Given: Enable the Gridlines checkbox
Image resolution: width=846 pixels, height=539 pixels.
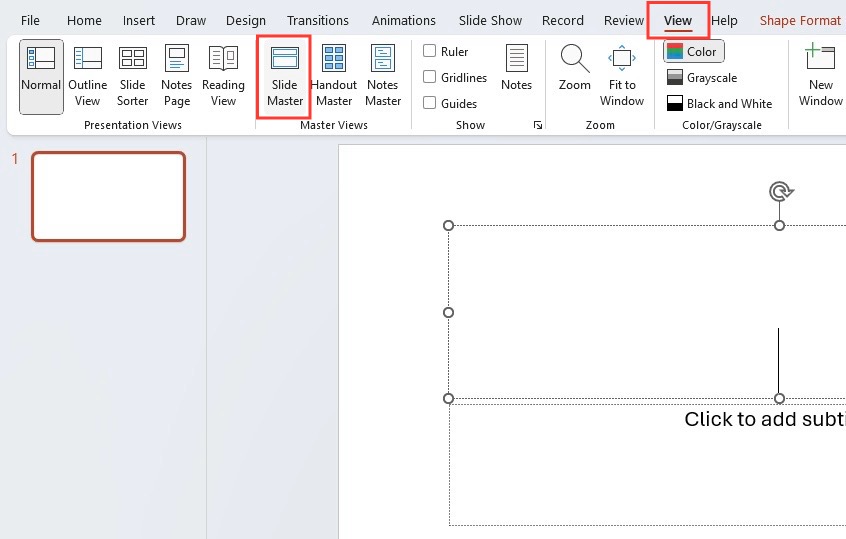Looking at the screenshot, I should [x=429, y=77].
